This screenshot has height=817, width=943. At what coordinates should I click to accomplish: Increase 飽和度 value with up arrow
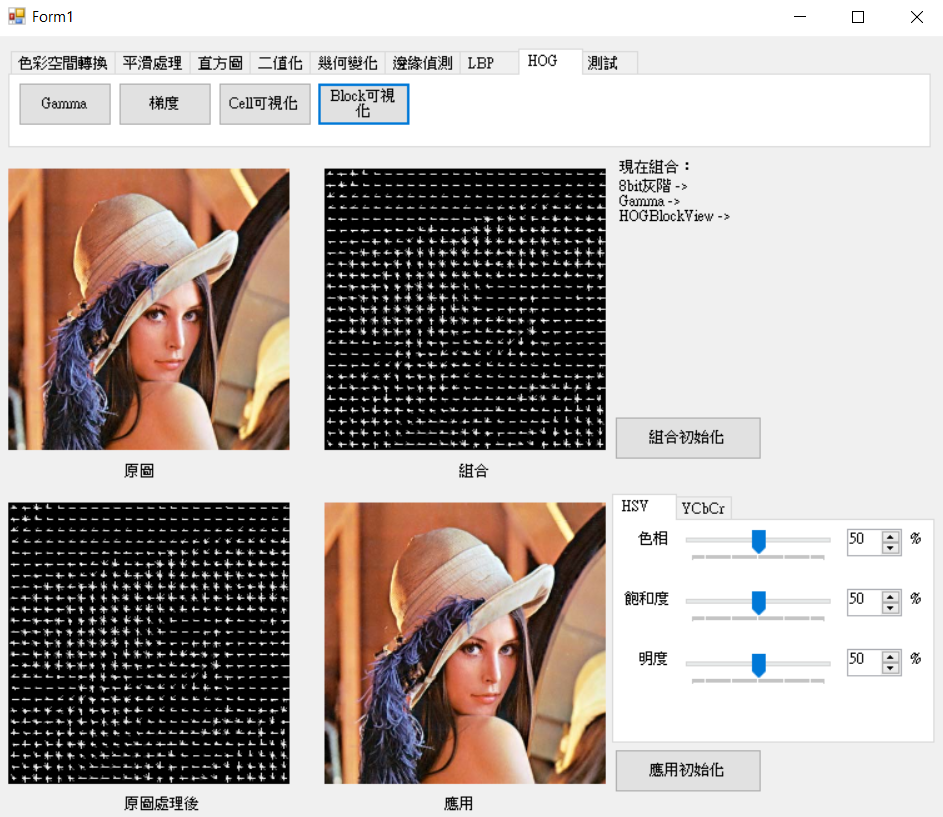point(891,597)
